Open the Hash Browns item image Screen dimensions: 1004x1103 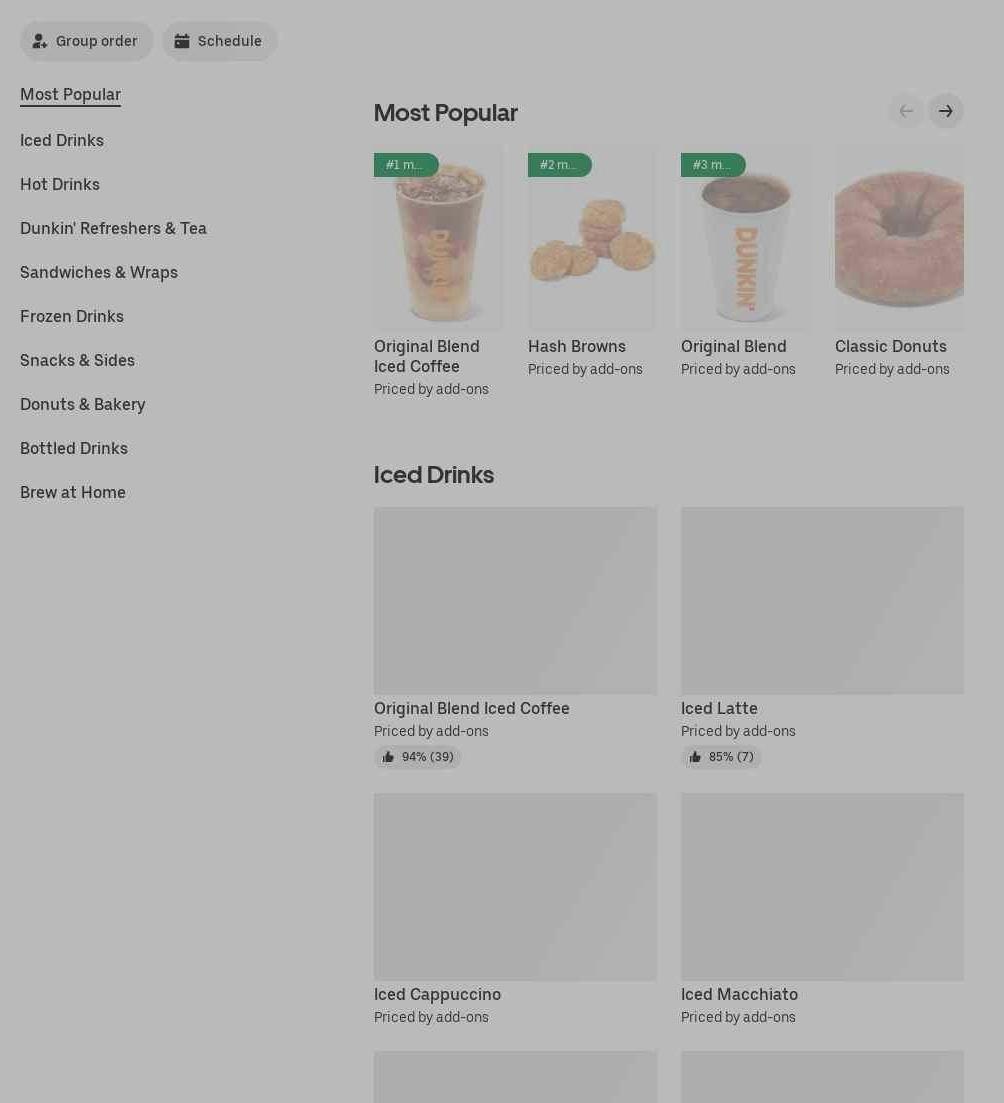(x=592, y=238)
